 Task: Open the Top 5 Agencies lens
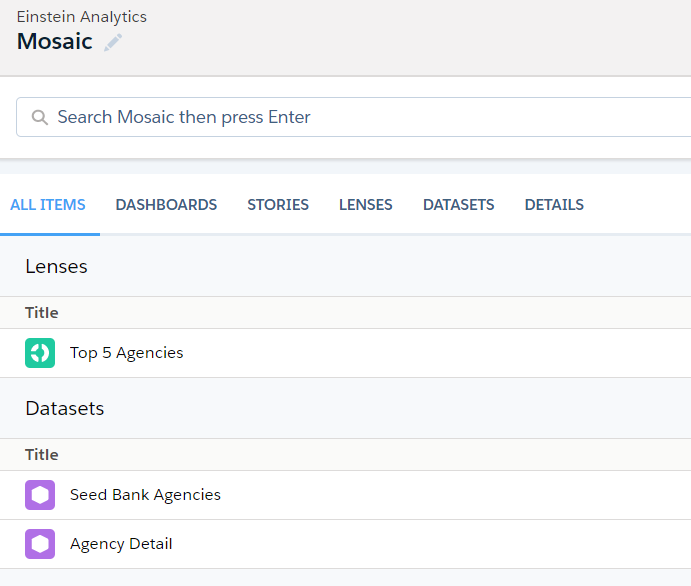127,353
